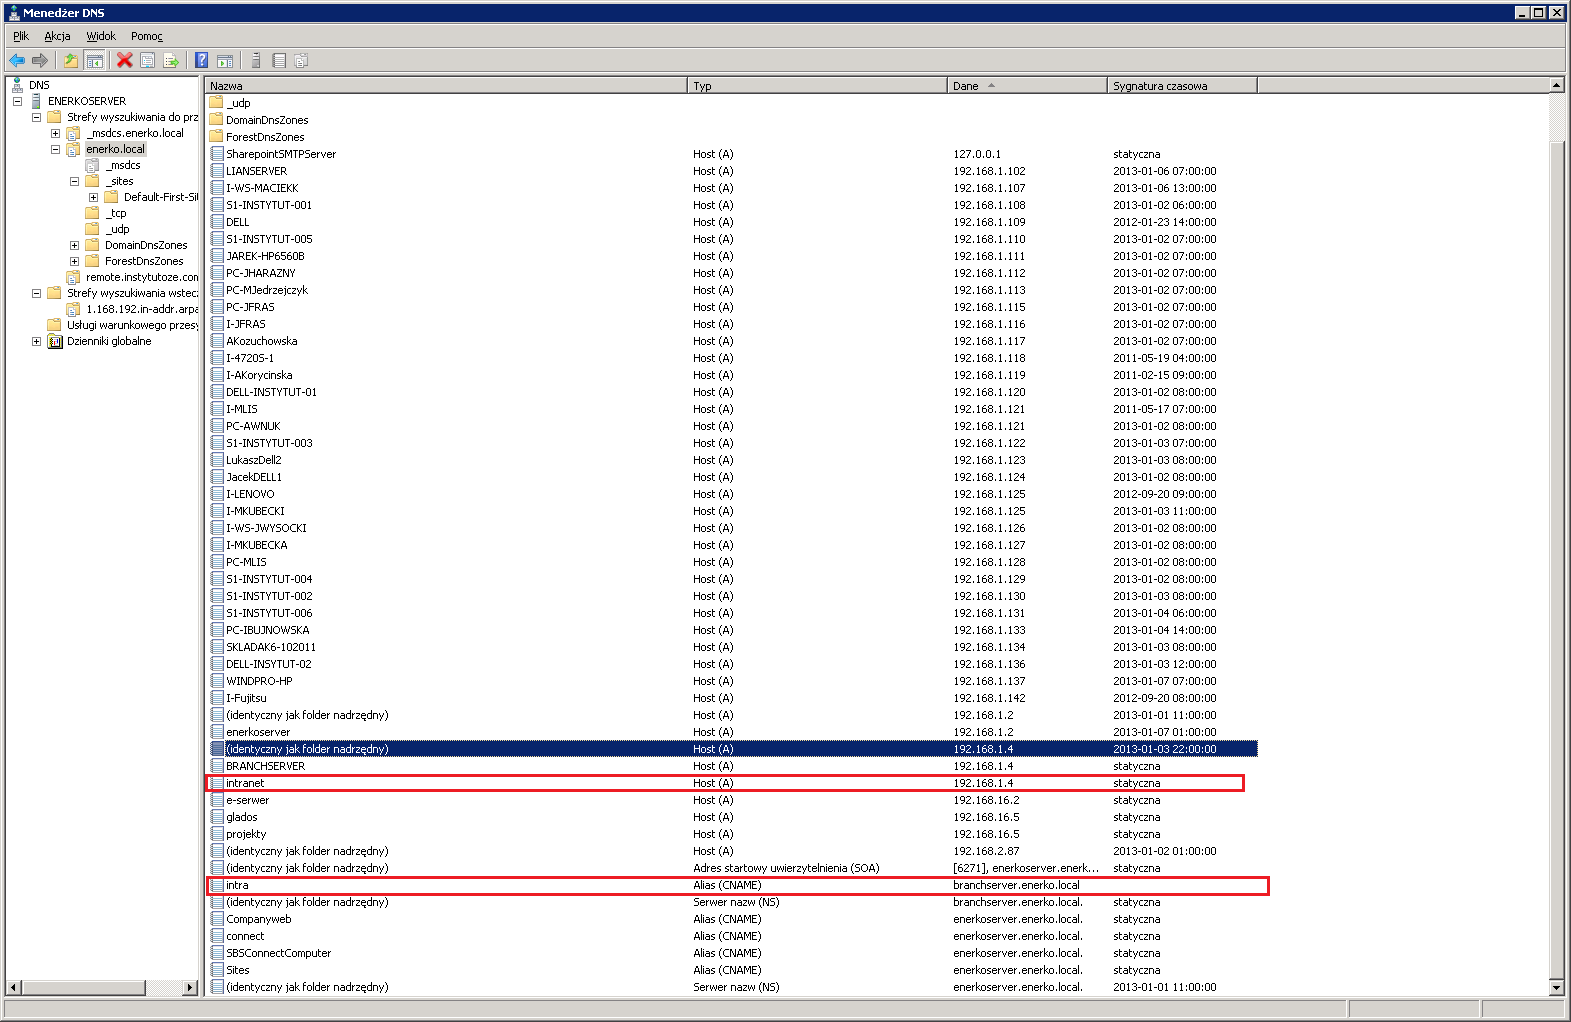Sort by Sygnatura czasowa column header
Viewport: 1571px width, 1022px height.
click(x=1182, y=86)
